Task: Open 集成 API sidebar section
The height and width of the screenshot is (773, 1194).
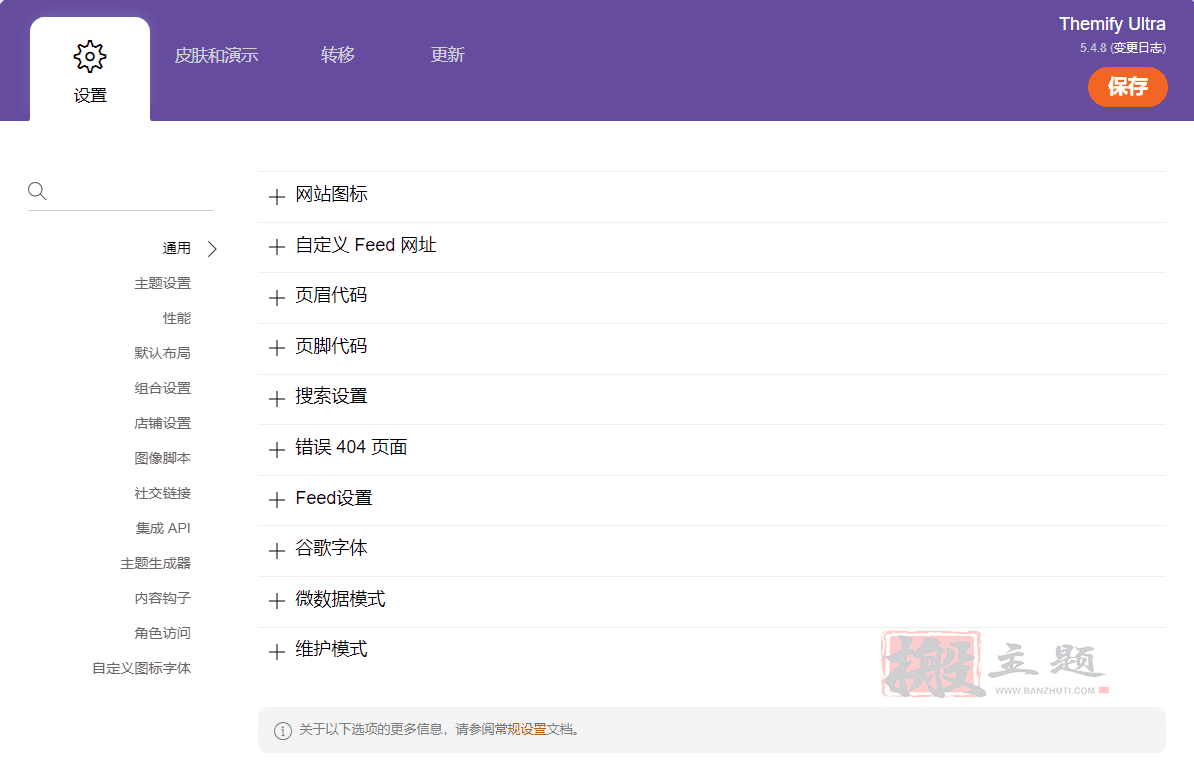Action: pos(163,529)
